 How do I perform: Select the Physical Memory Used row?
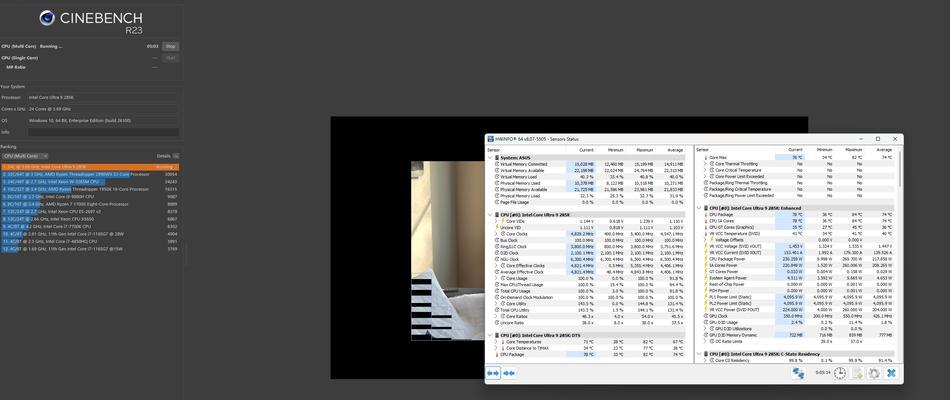pos(588,183)
